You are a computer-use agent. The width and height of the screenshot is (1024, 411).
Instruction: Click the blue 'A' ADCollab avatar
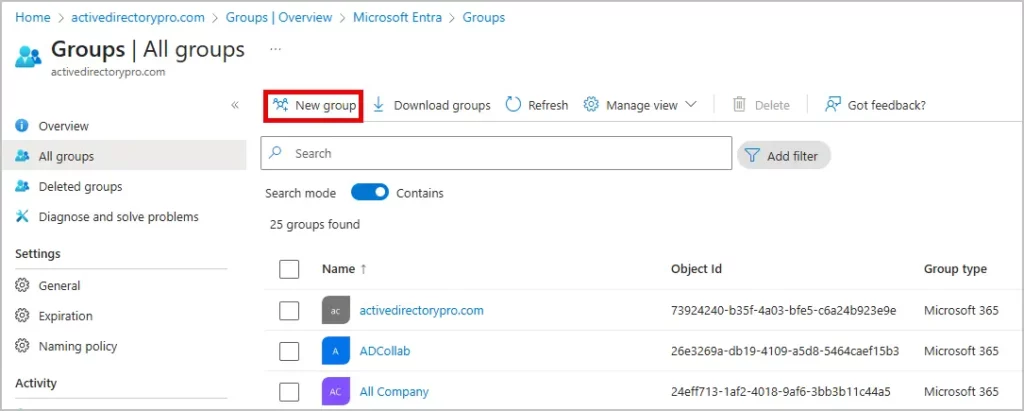(x=336, y=352)
